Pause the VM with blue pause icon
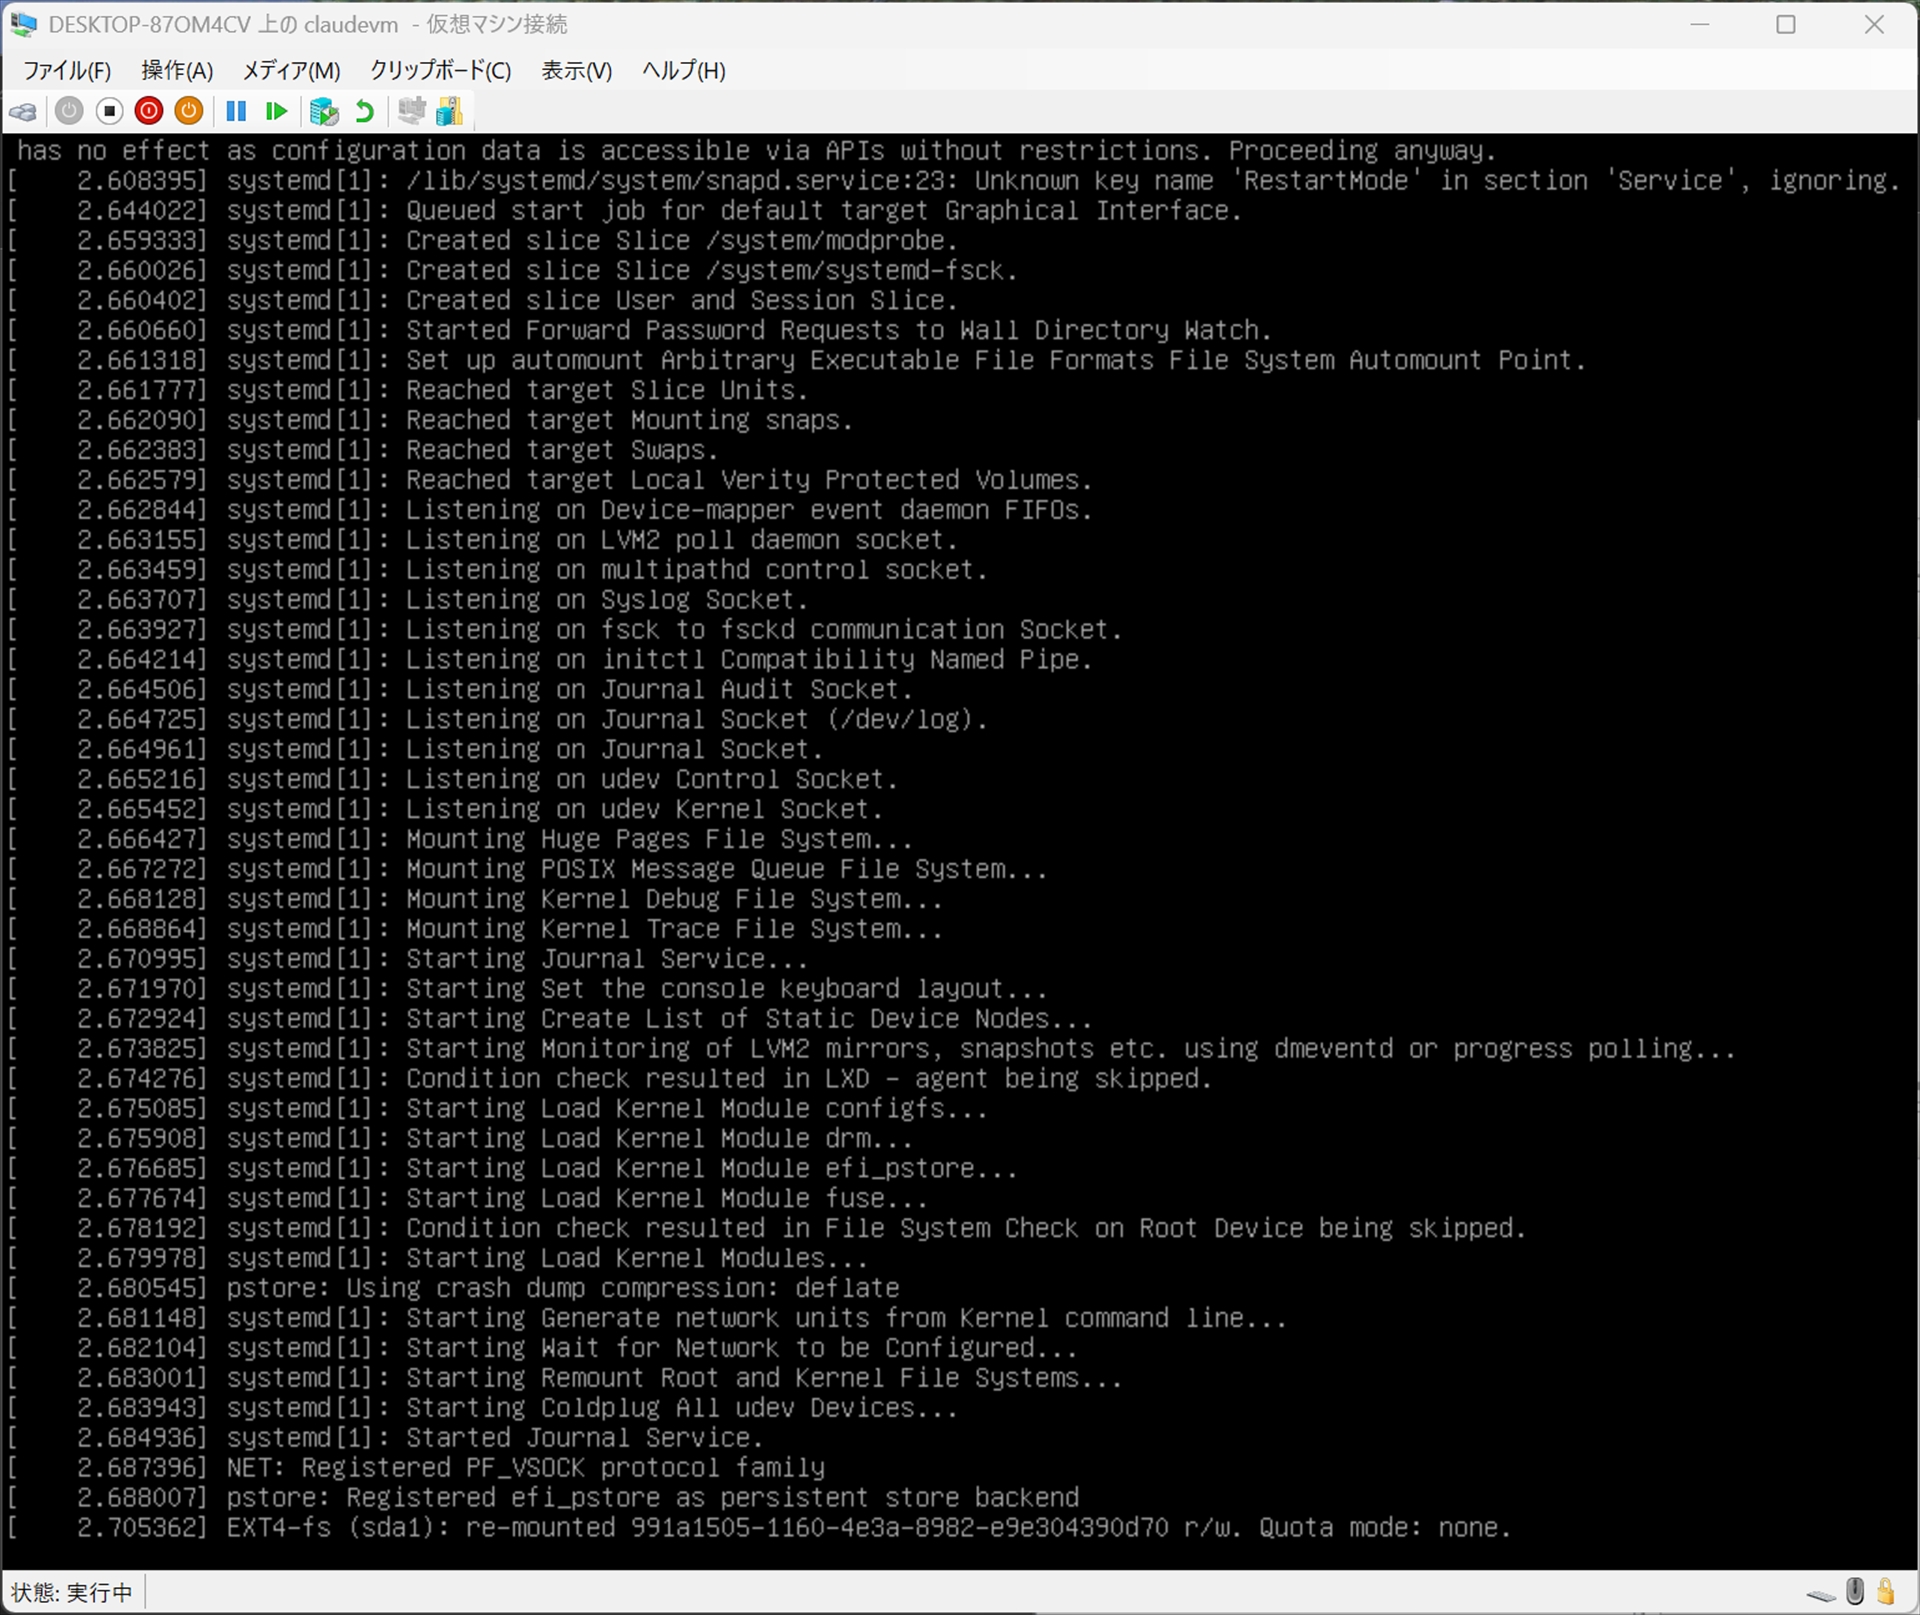 click(x=236, y=111)
